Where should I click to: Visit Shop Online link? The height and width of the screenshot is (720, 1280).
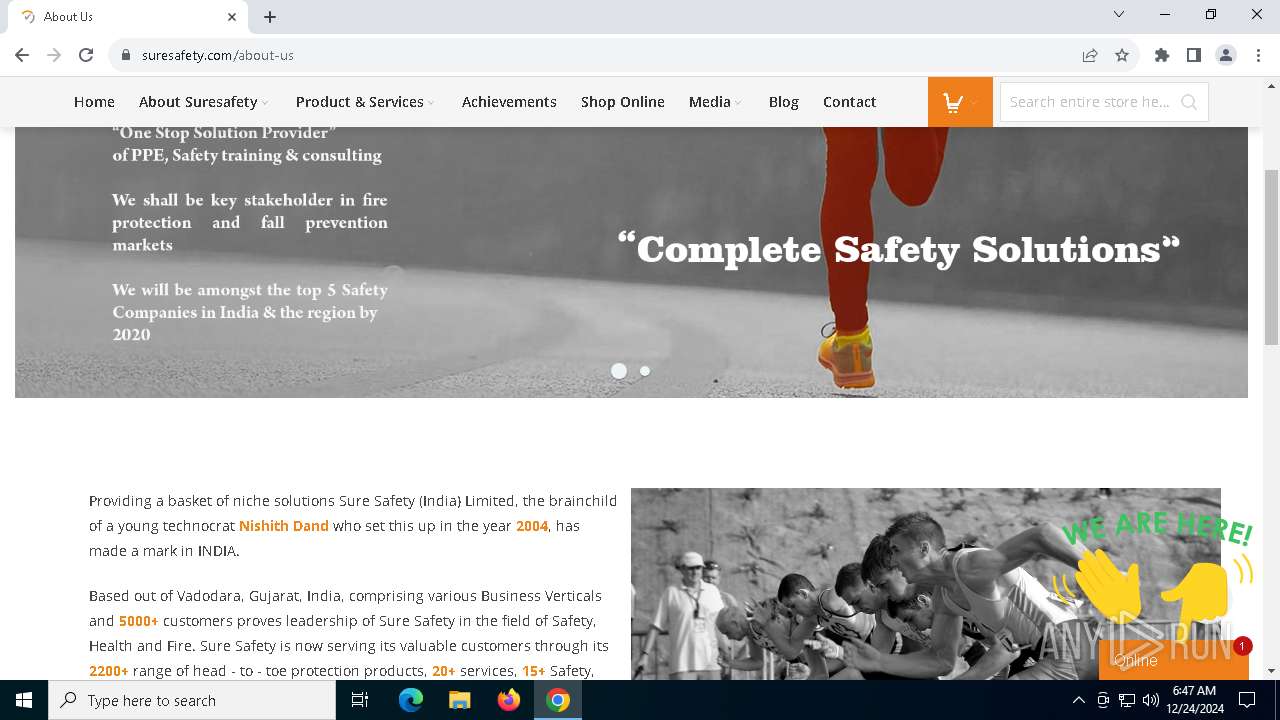tap(623, 102)
